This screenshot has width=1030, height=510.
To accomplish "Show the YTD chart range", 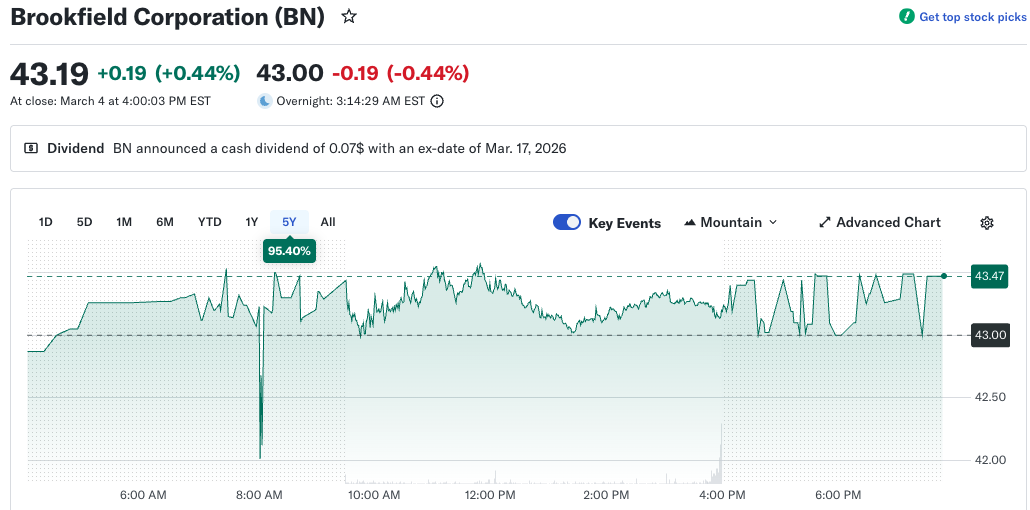I will tap(209, 222).
